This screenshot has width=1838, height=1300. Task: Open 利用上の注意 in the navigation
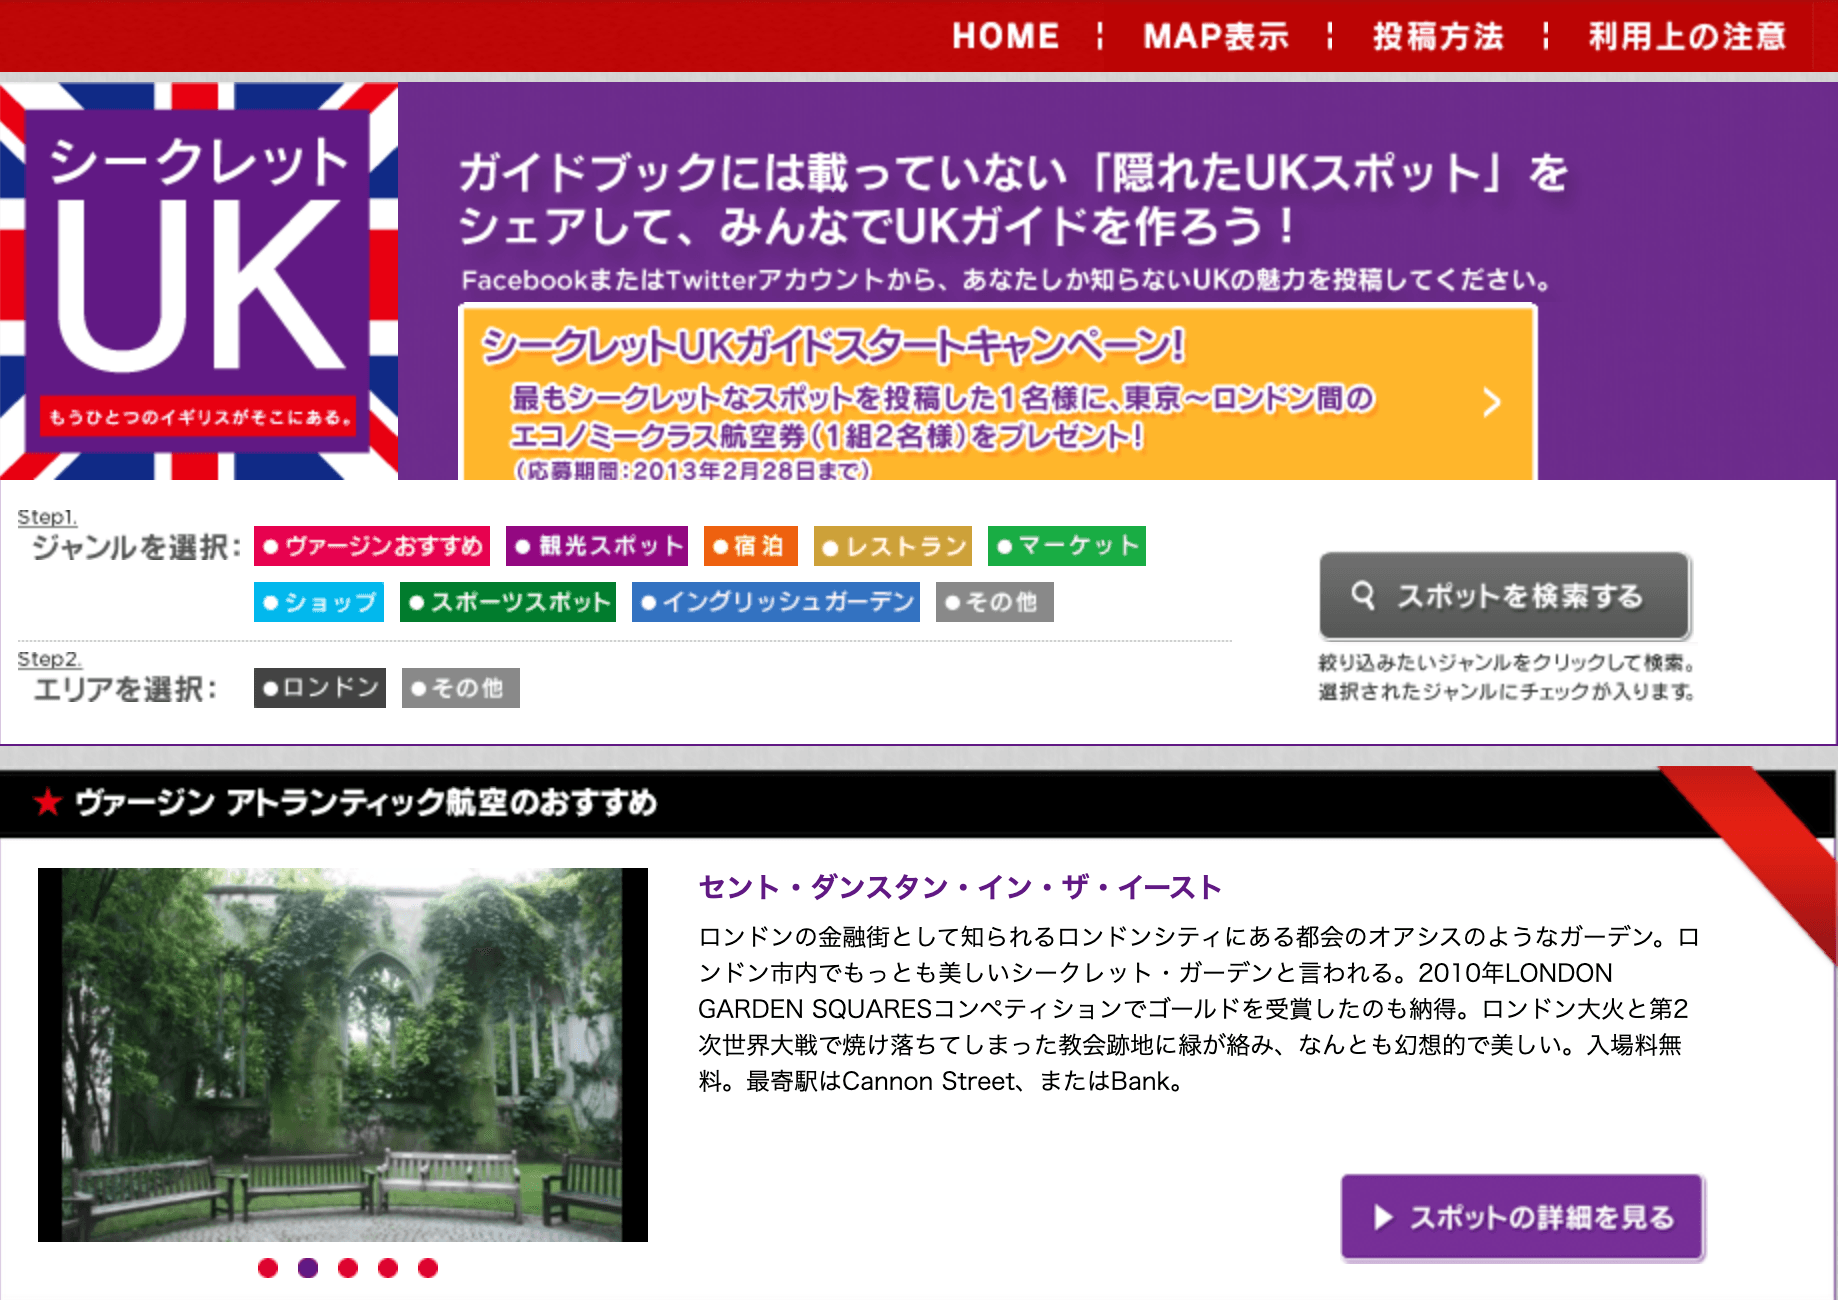click(1686, 37)
